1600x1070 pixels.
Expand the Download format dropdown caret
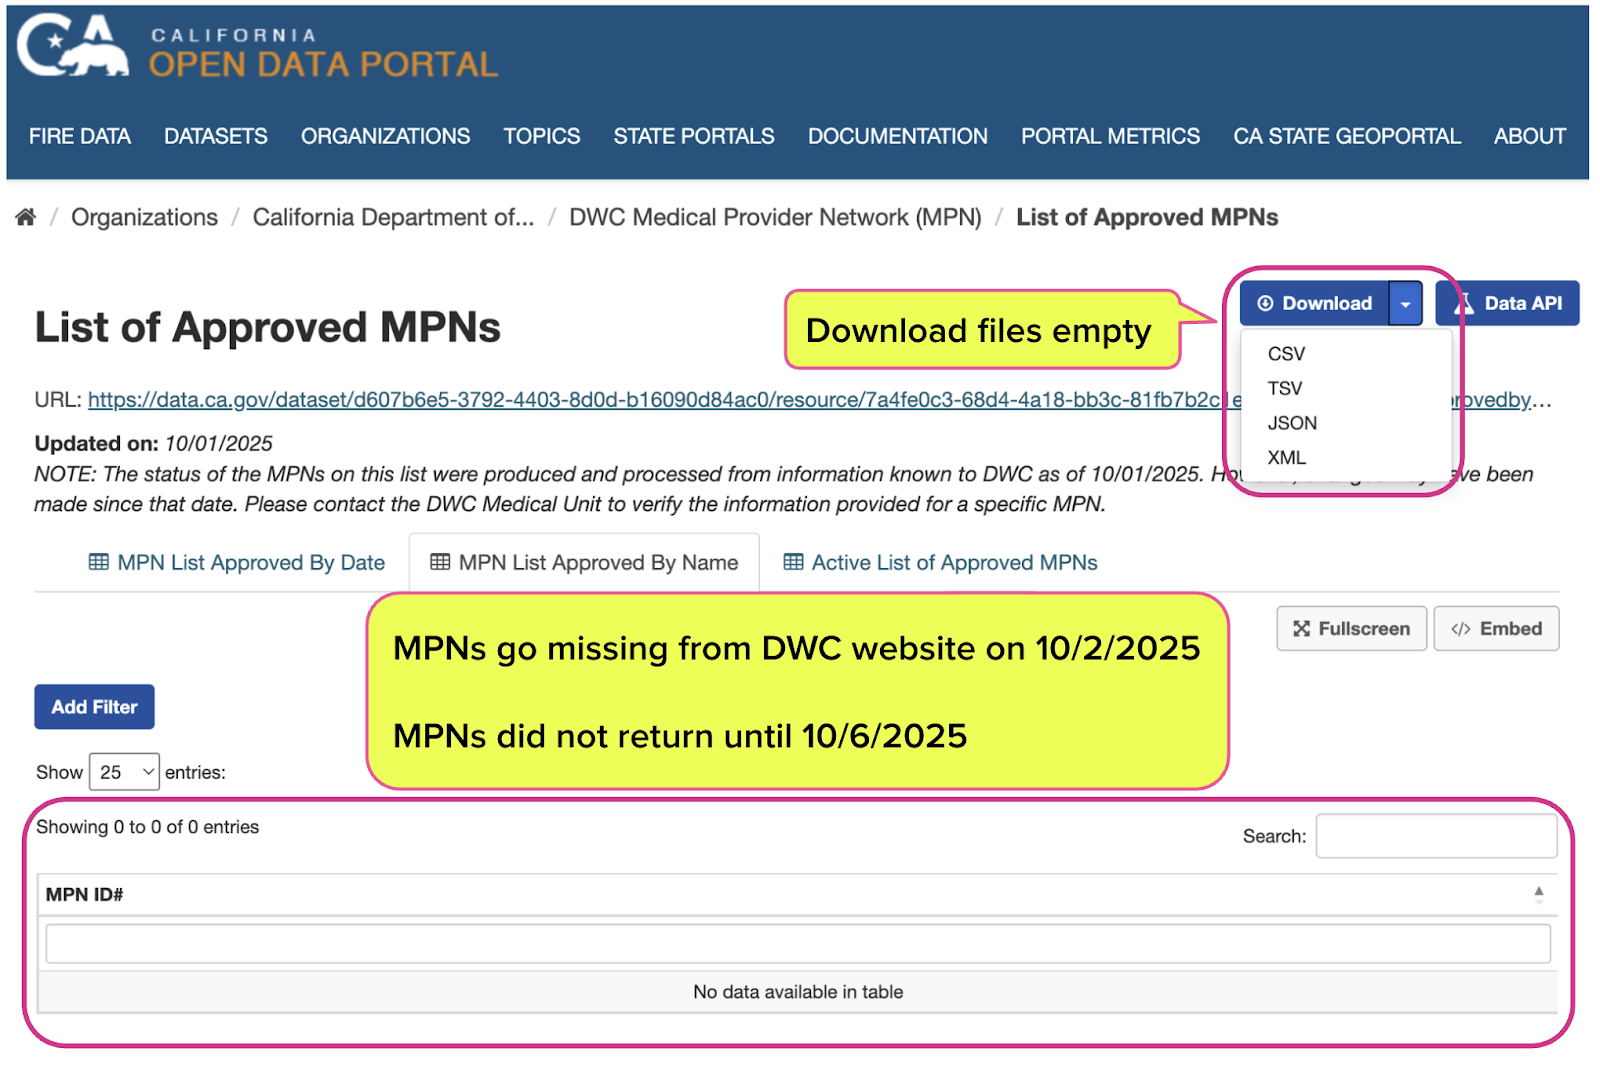point(1405,304)
